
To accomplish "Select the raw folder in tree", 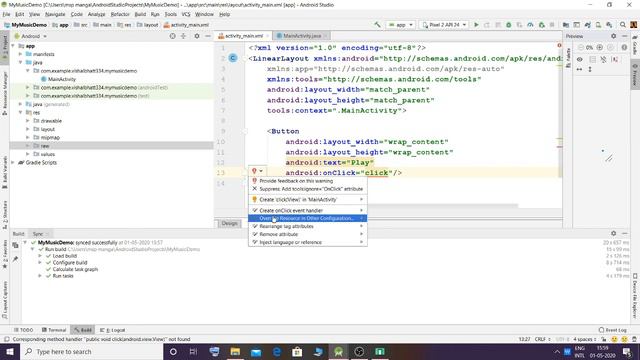I will tap(44, 146).
